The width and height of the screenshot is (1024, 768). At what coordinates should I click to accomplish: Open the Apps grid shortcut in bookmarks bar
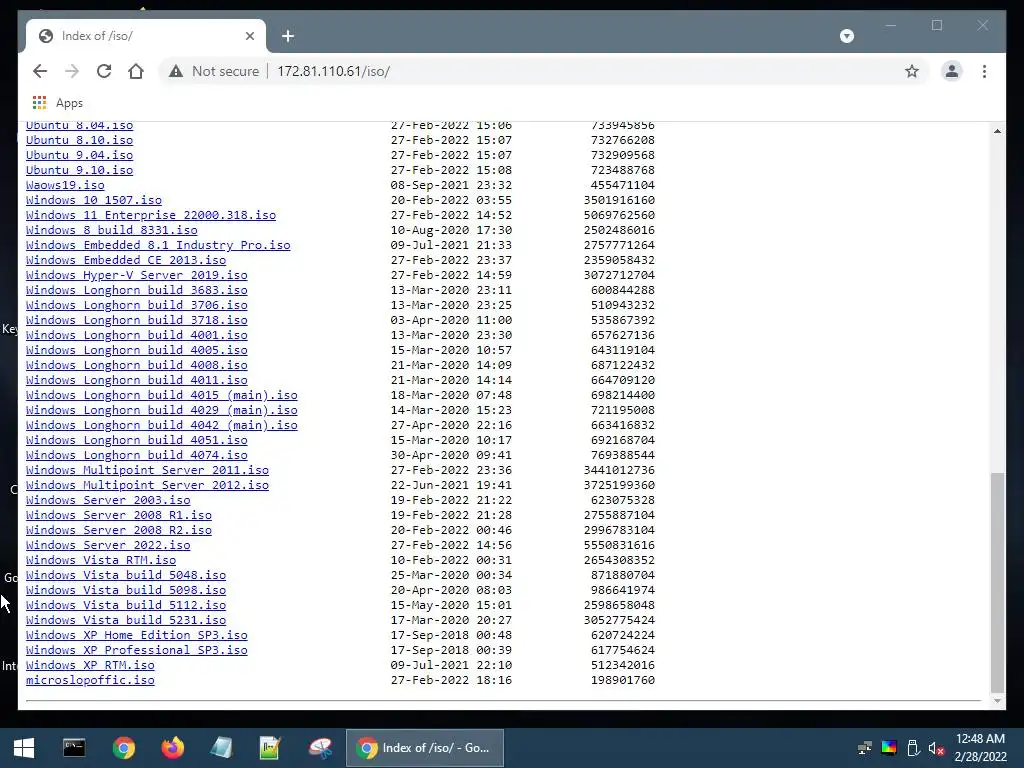(x=57, y=103)
